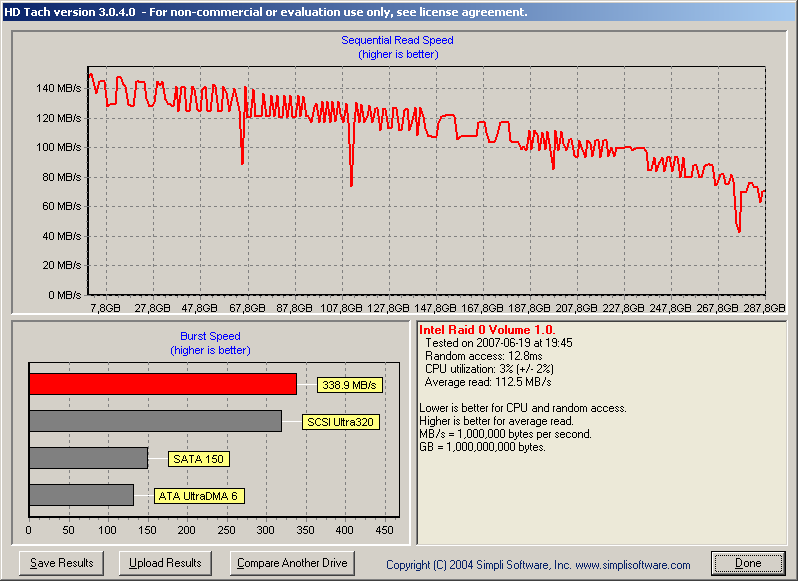Click the gray ATA UltraDMA 6 bar

81,495
